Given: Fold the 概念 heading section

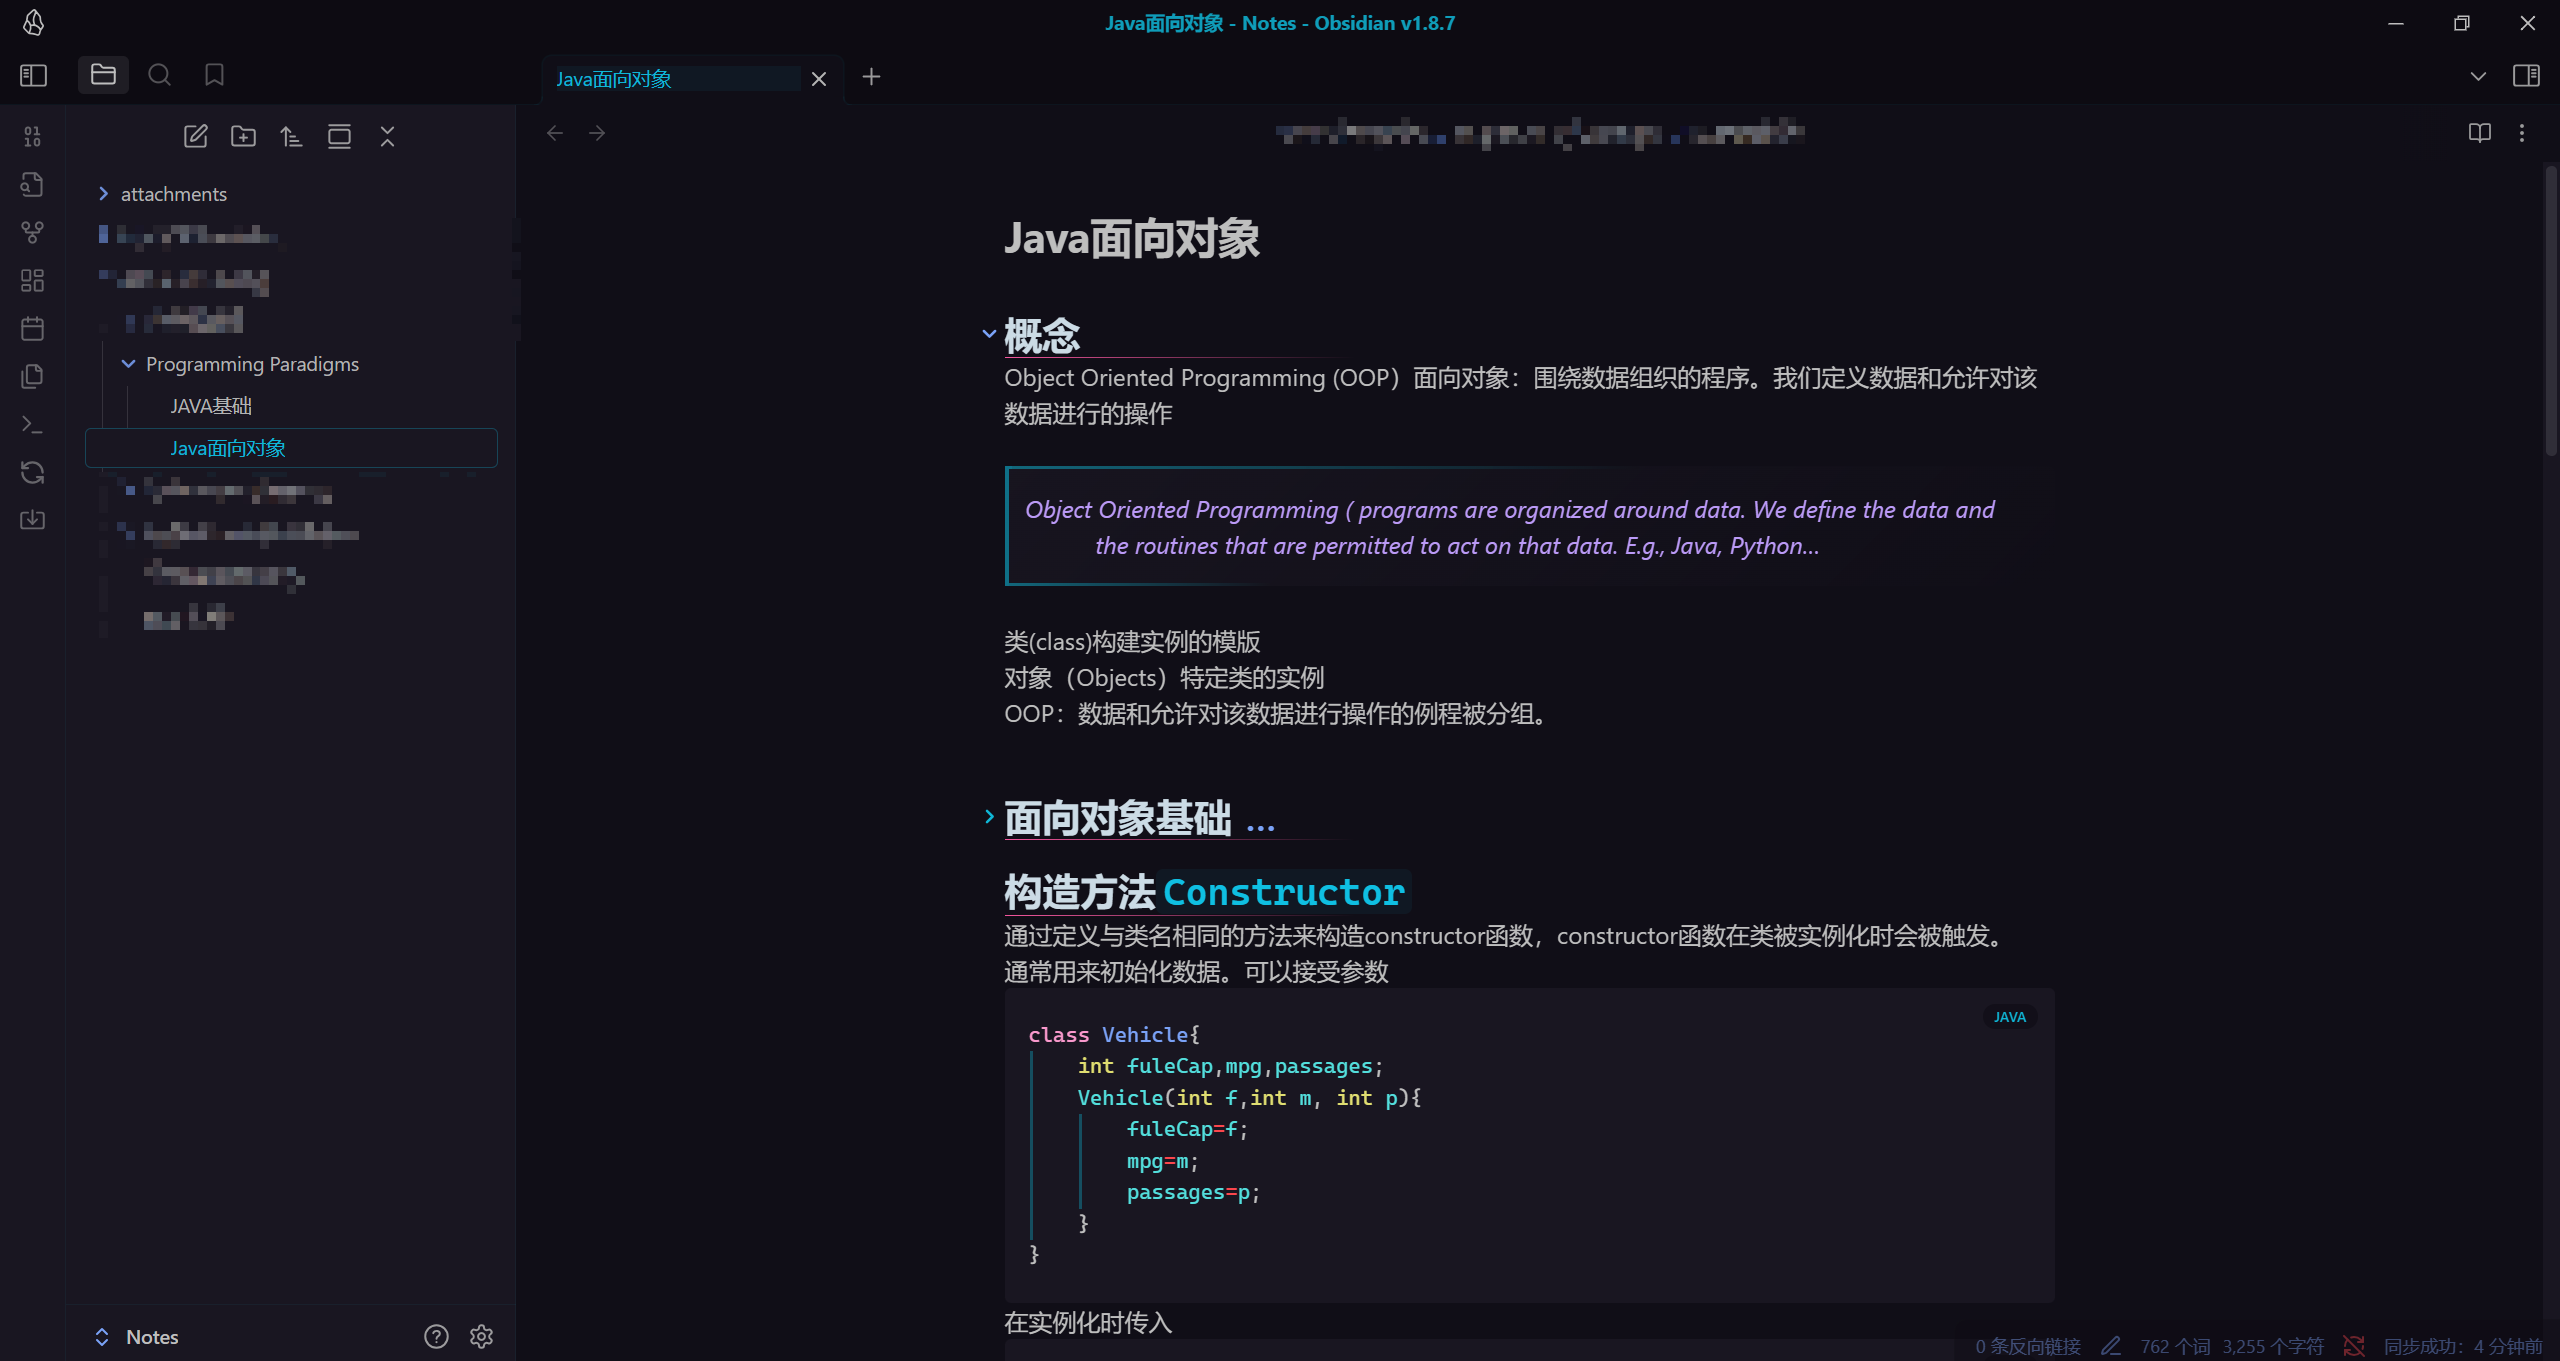Looking at the screenshot, I should click(989, 334).
